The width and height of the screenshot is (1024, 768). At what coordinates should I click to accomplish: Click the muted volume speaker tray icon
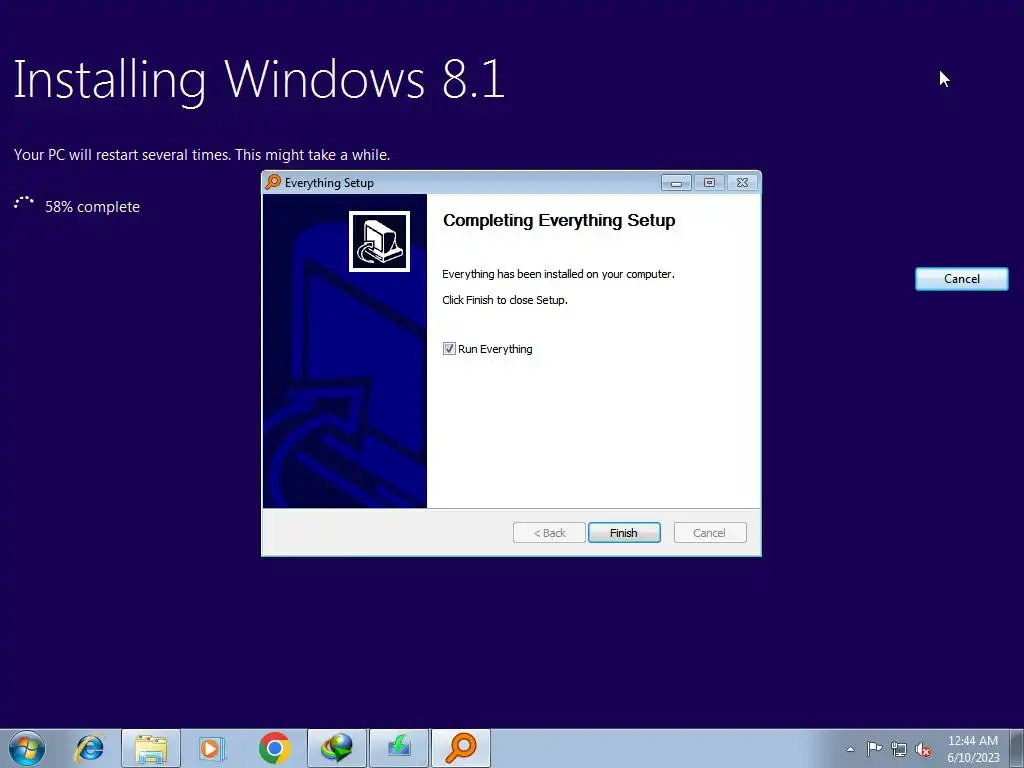click(923, 749)
